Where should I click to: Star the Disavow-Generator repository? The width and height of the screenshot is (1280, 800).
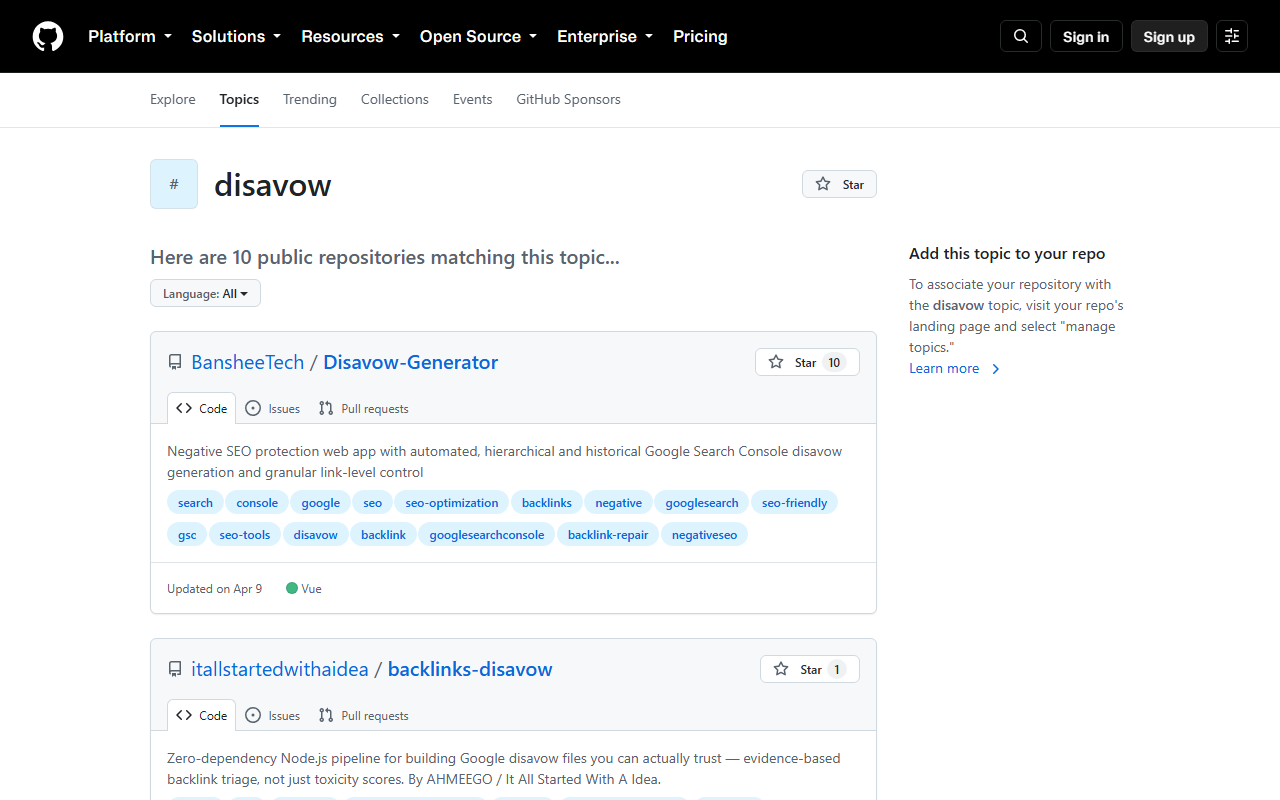point(807,362)
